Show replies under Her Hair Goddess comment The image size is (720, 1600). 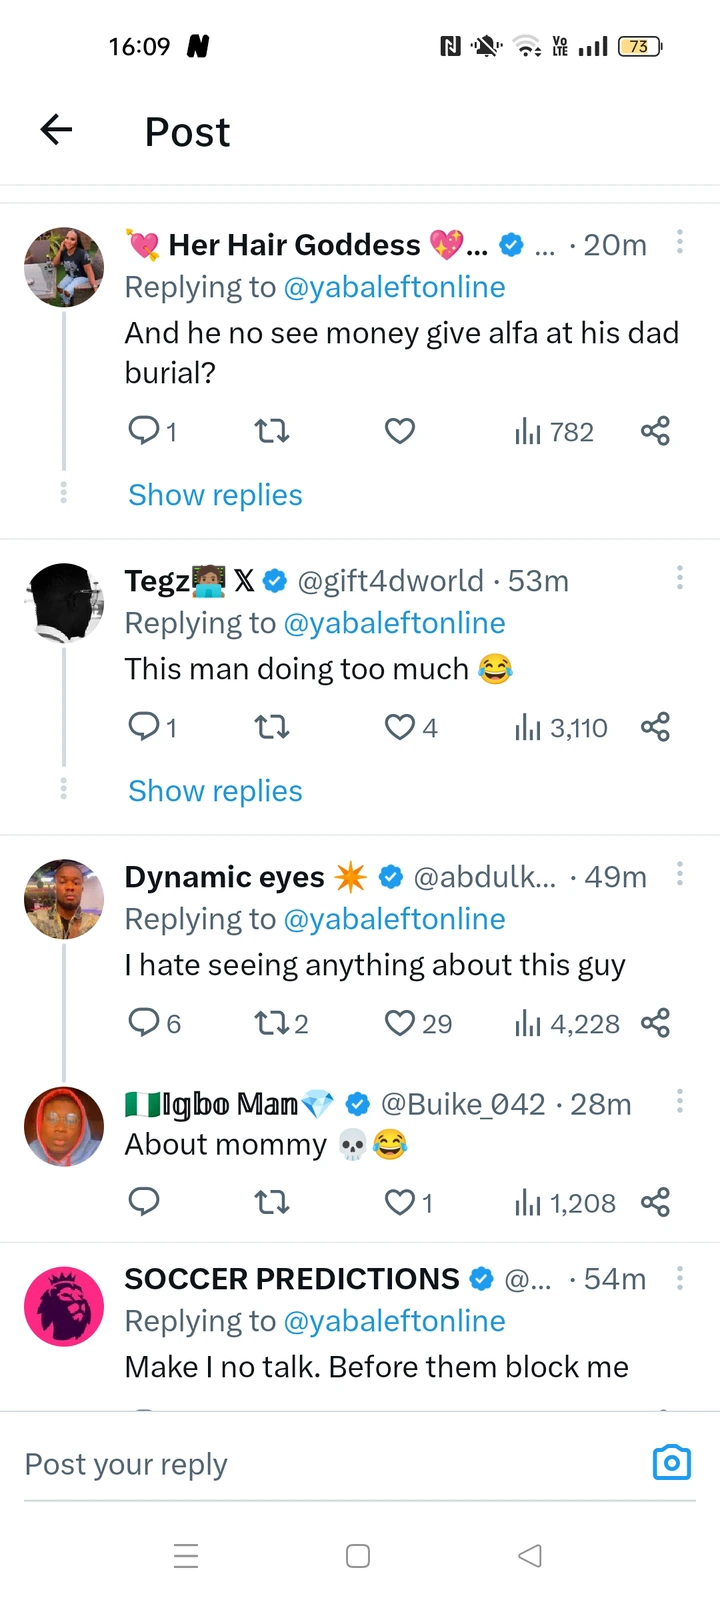(215, 495)
